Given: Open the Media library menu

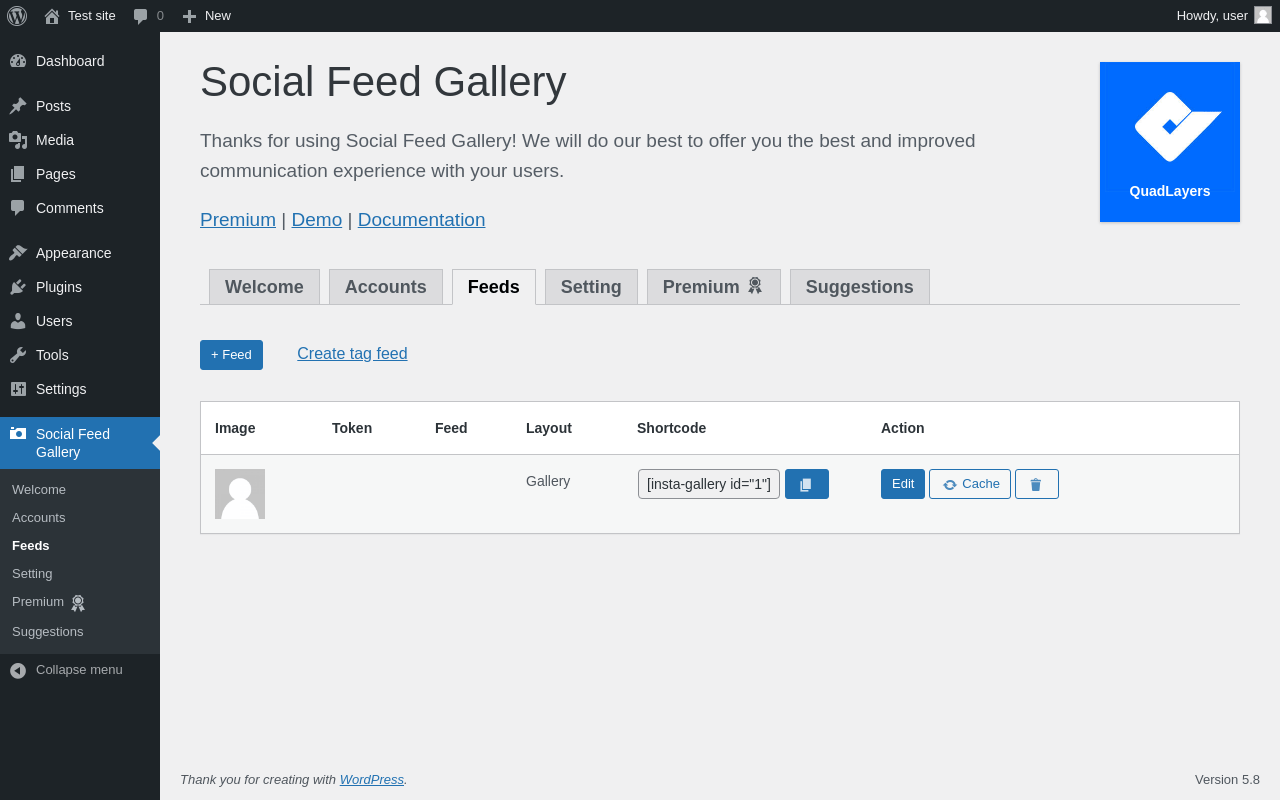Looking at the screenshot, I should point(55,140).
